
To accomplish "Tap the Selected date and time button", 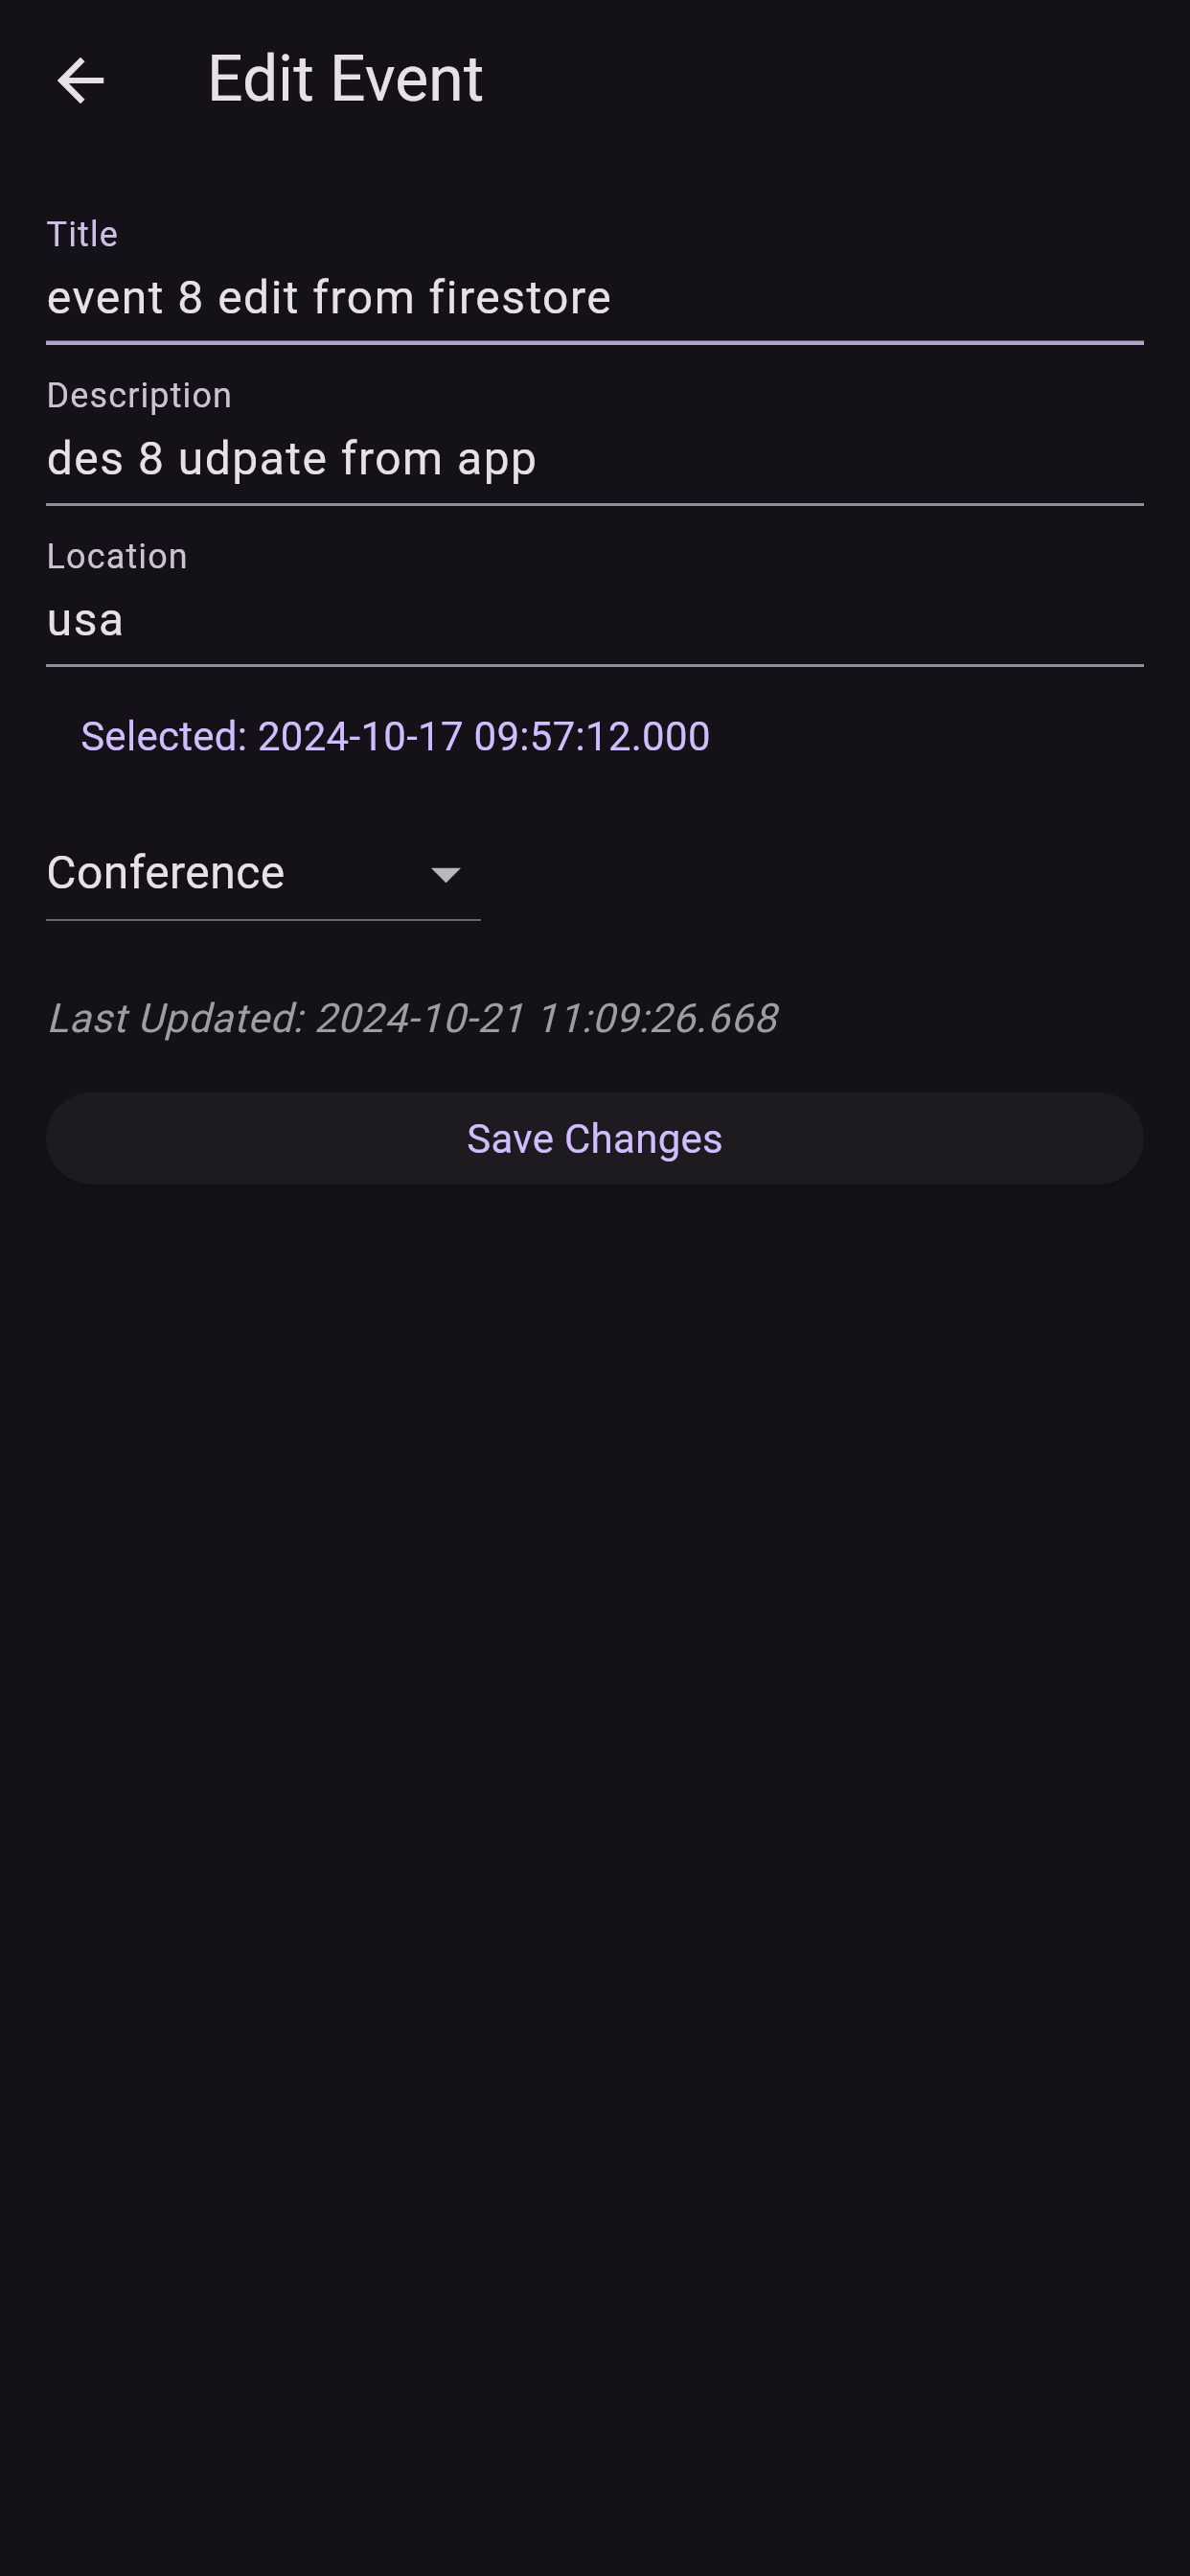I will click(395, 737).
